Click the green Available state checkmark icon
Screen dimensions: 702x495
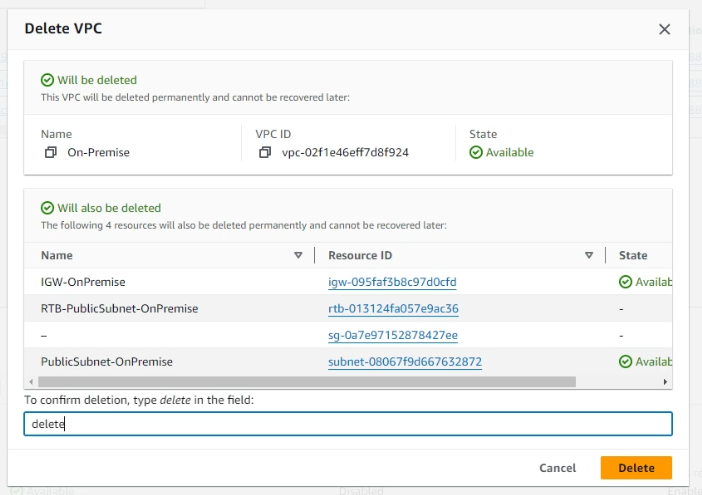coord(476,153)
